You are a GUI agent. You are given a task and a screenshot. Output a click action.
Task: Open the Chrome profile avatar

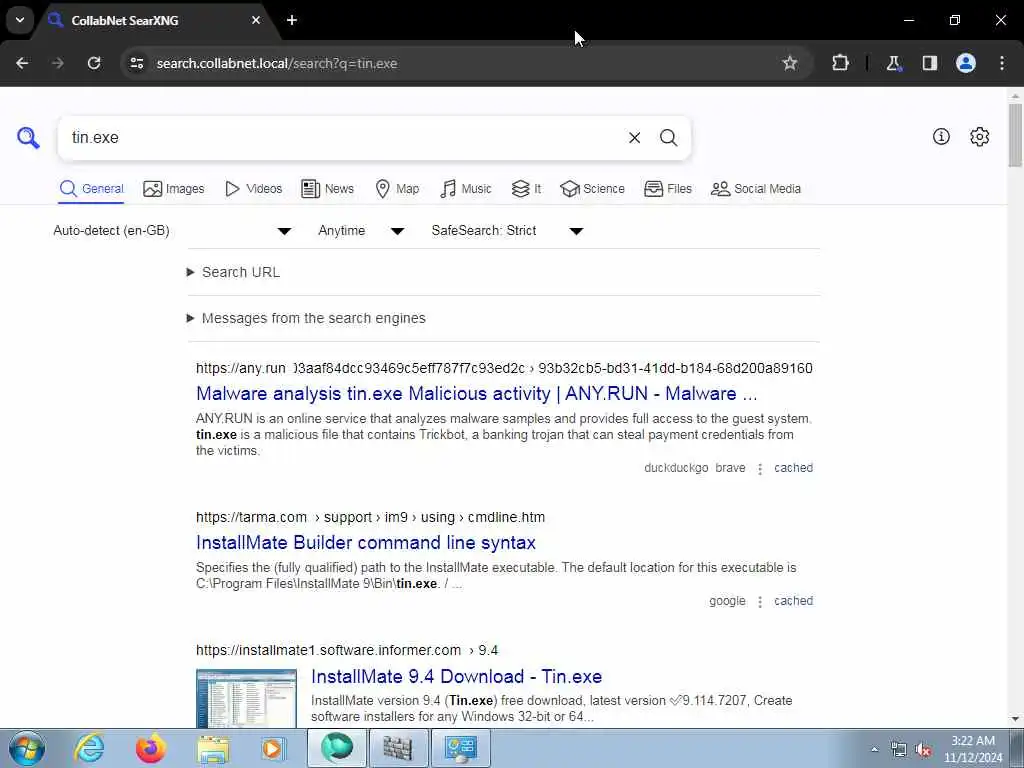(x=966, y=63)
